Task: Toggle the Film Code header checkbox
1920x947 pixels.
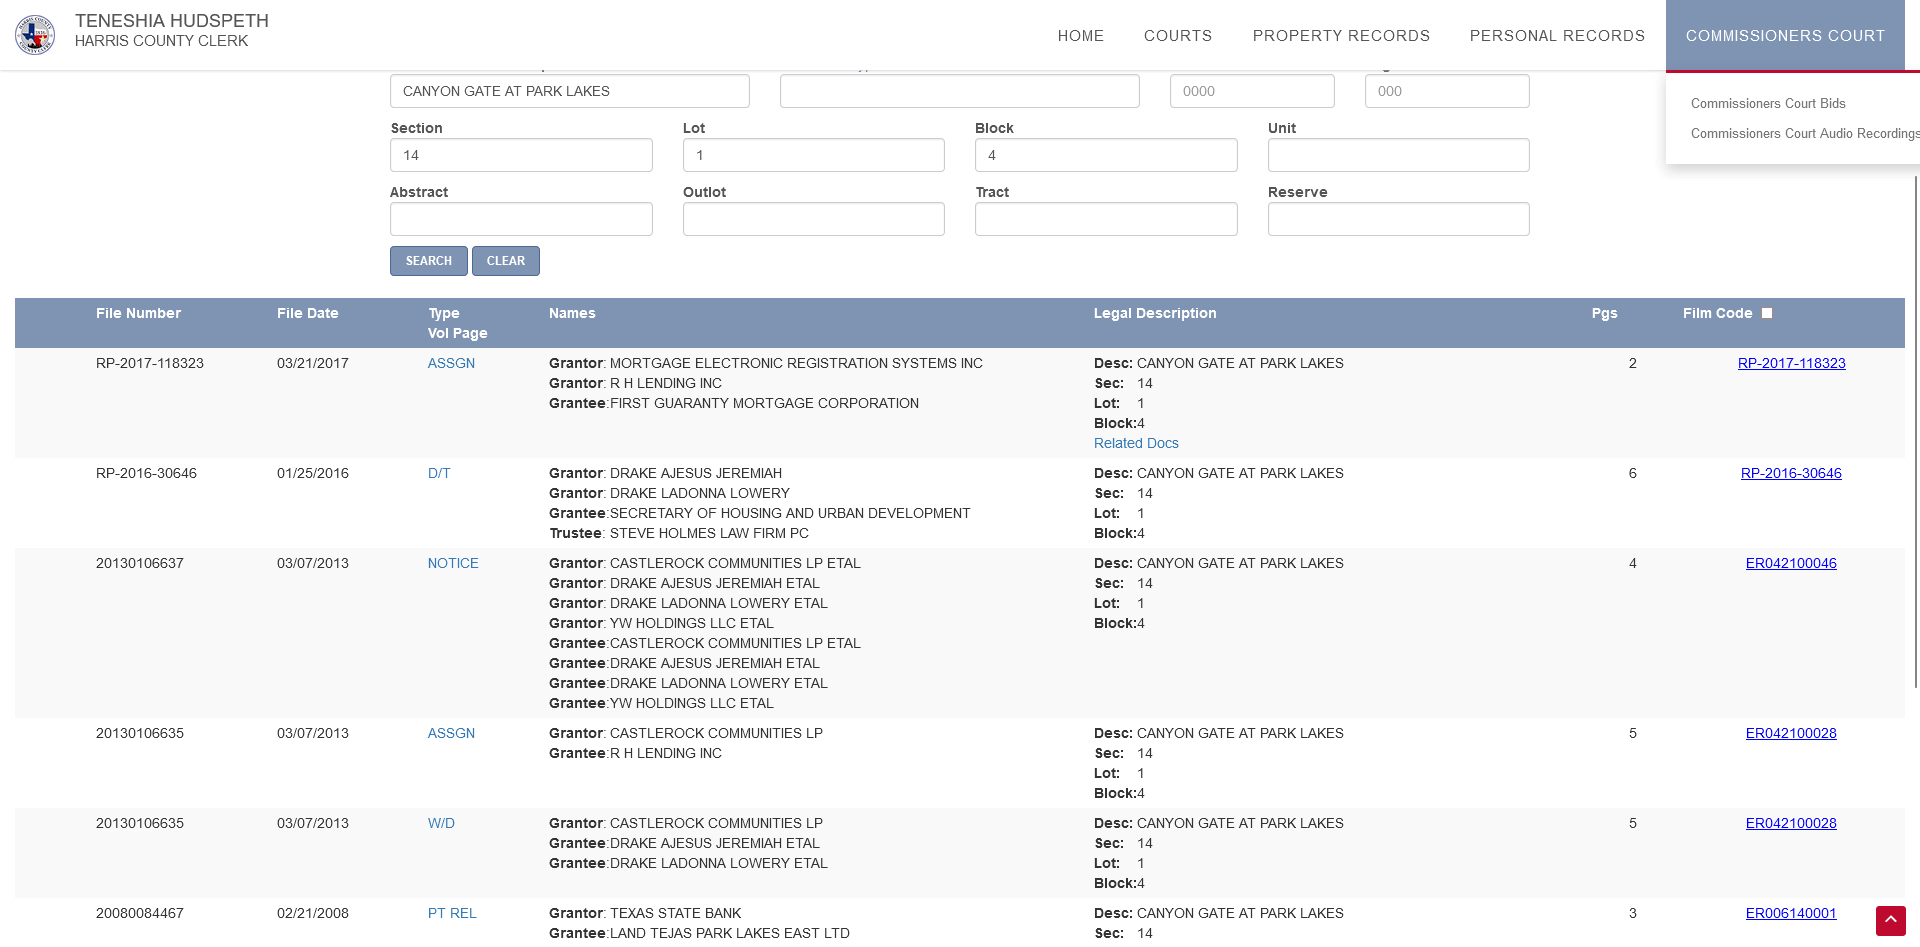Action: tap(1767, 313)
